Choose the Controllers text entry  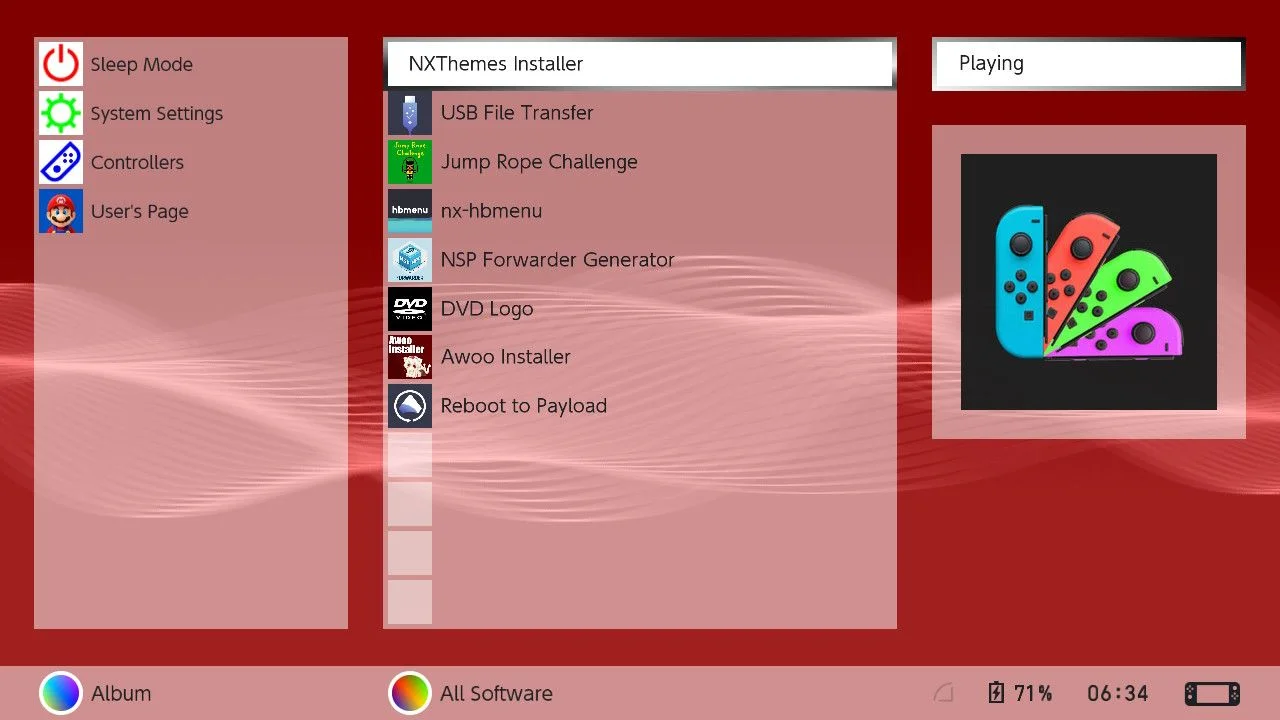pyautogui.click(x=137, y=162)
